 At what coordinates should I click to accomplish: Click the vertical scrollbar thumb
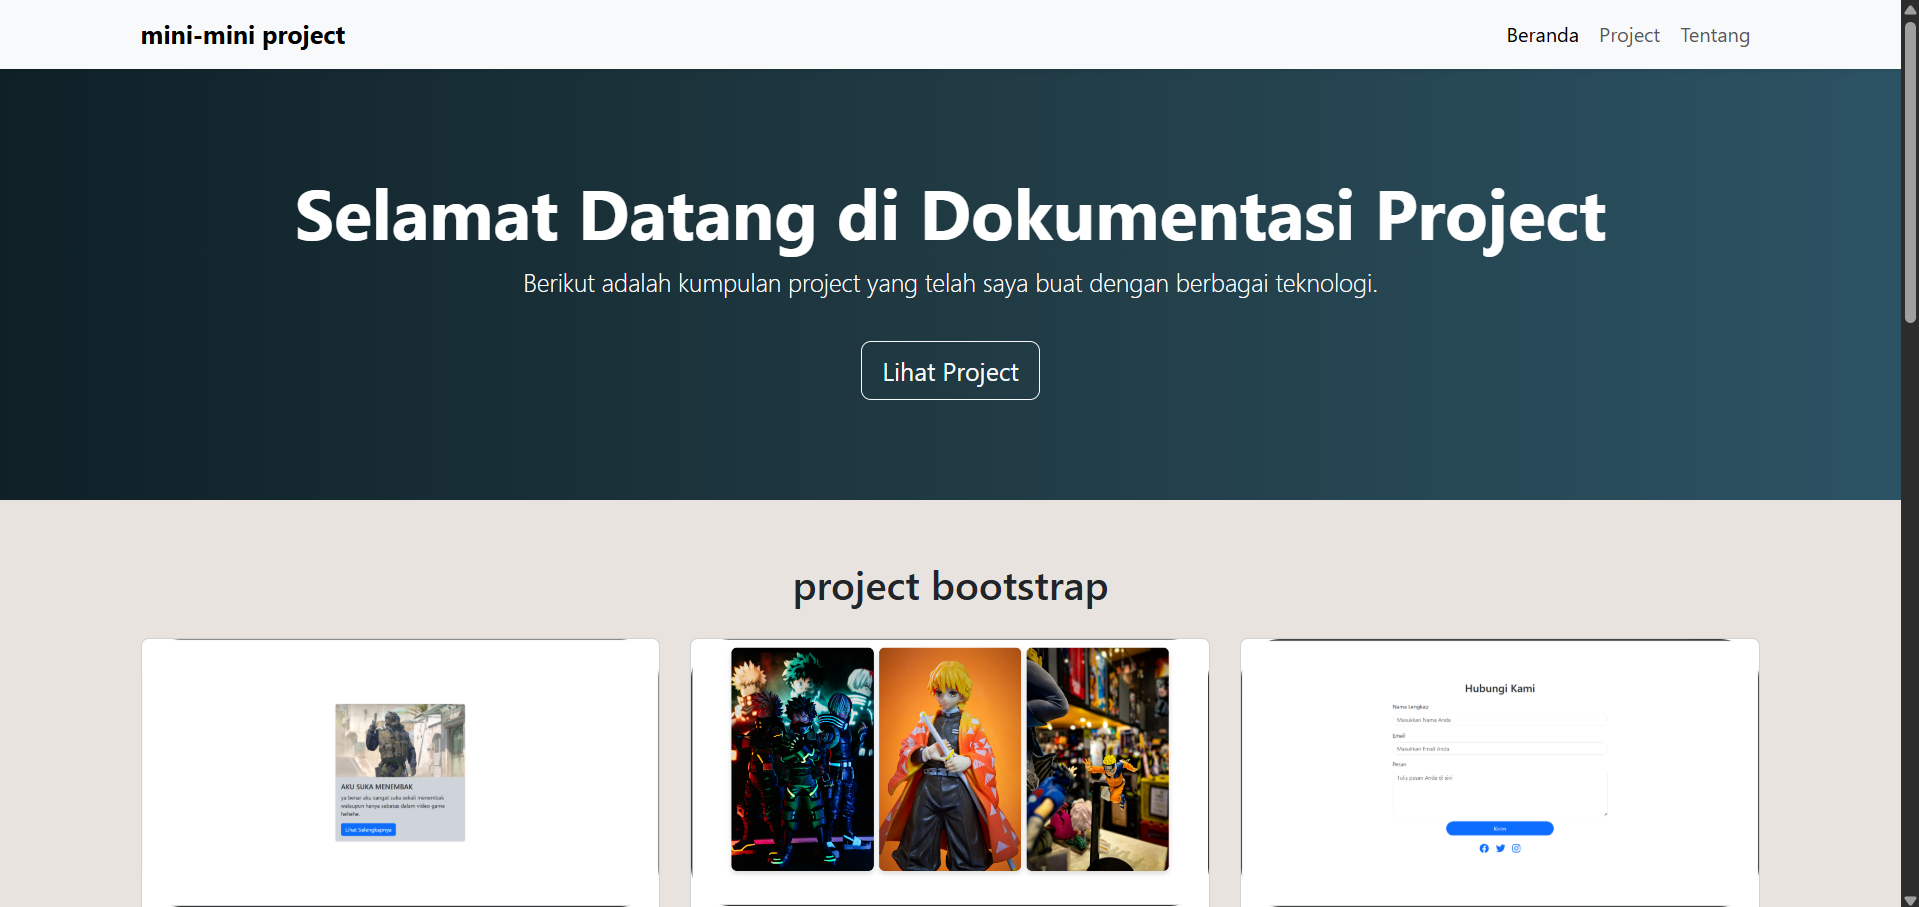tap(1910, 171)
